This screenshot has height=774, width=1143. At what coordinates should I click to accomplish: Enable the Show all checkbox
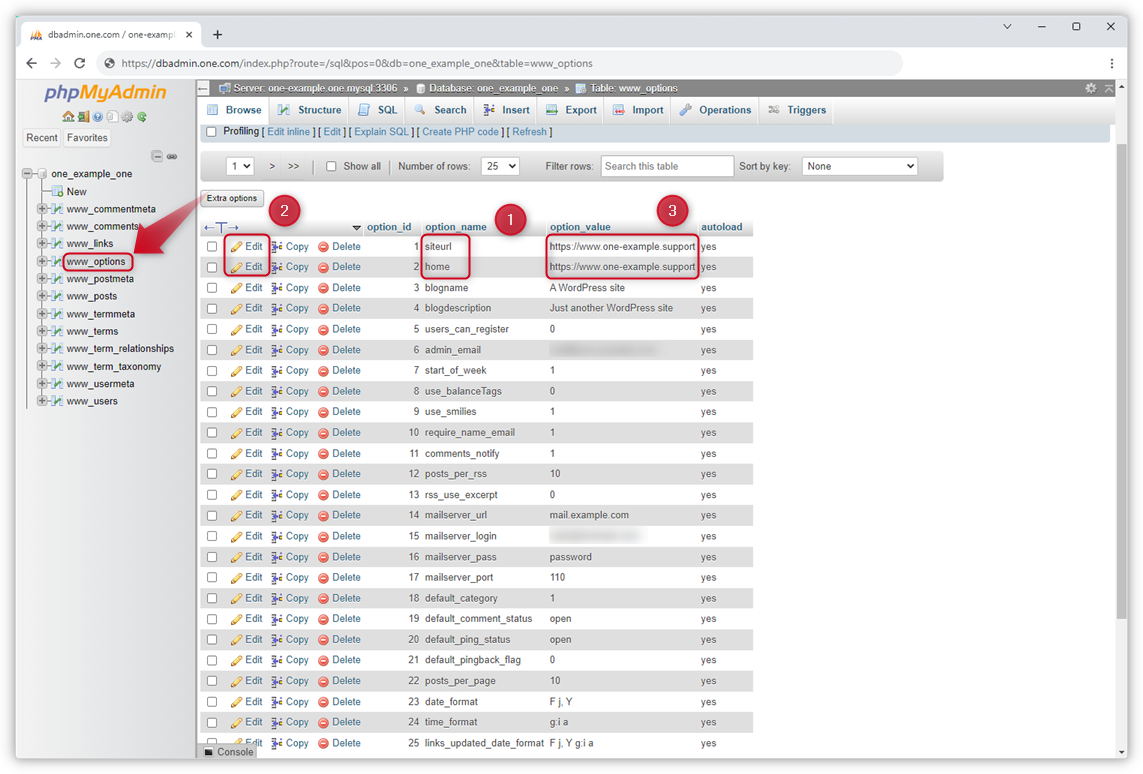(331, 166)
